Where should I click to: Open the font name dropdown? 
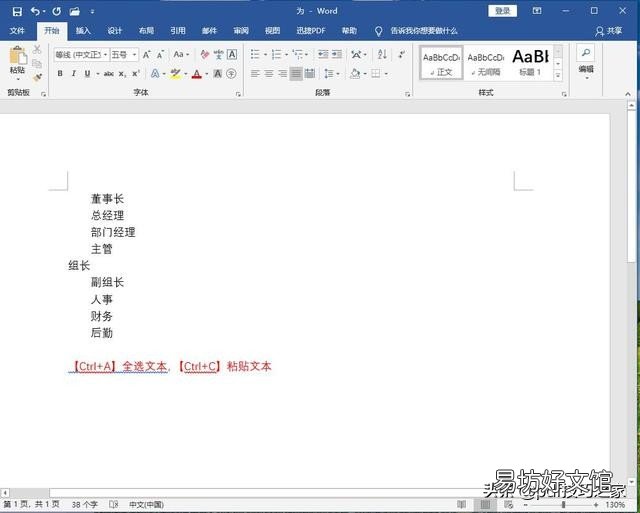105,55
